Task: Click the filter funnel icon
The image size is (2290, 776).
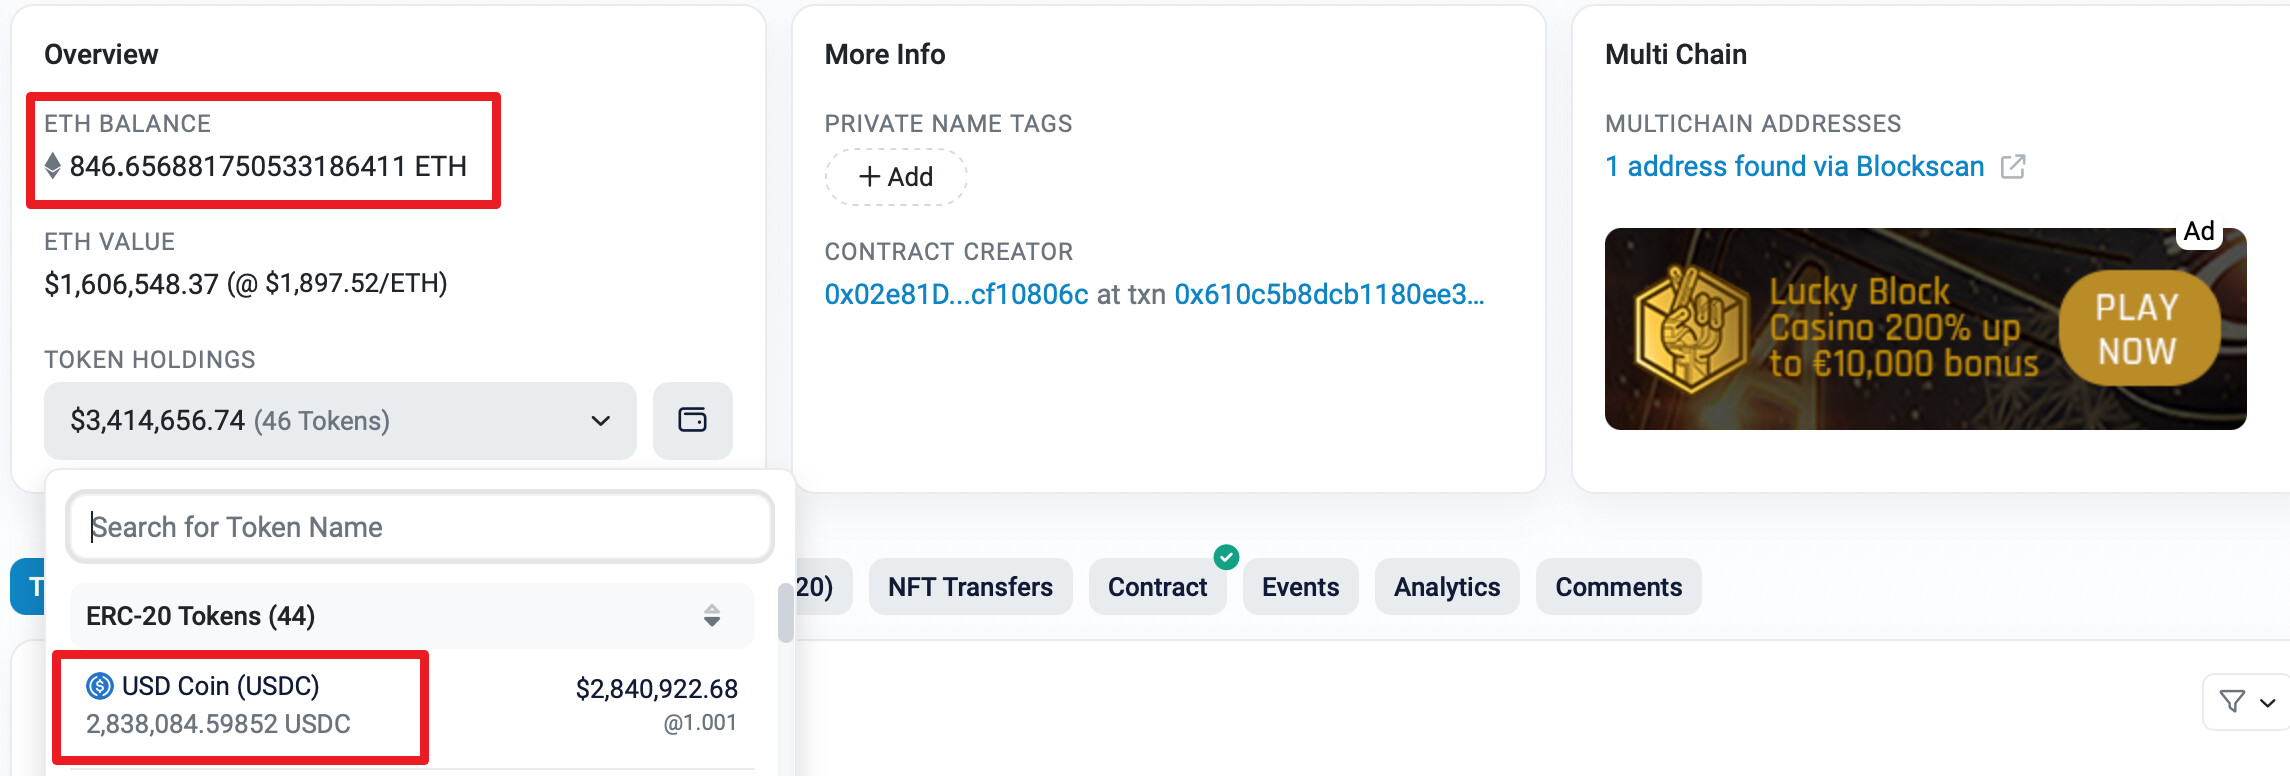Action: [2232, 702]
